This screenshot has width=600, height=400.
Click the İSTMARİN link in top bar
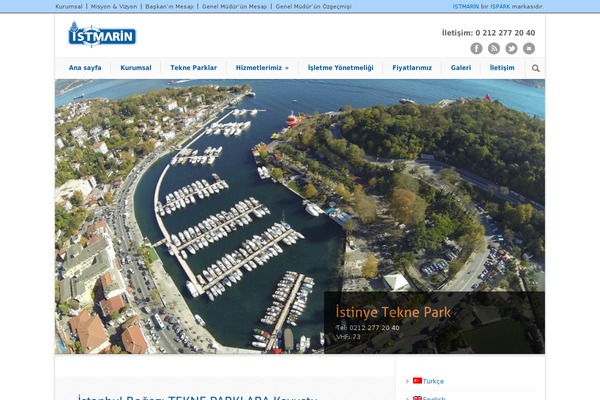466,7
